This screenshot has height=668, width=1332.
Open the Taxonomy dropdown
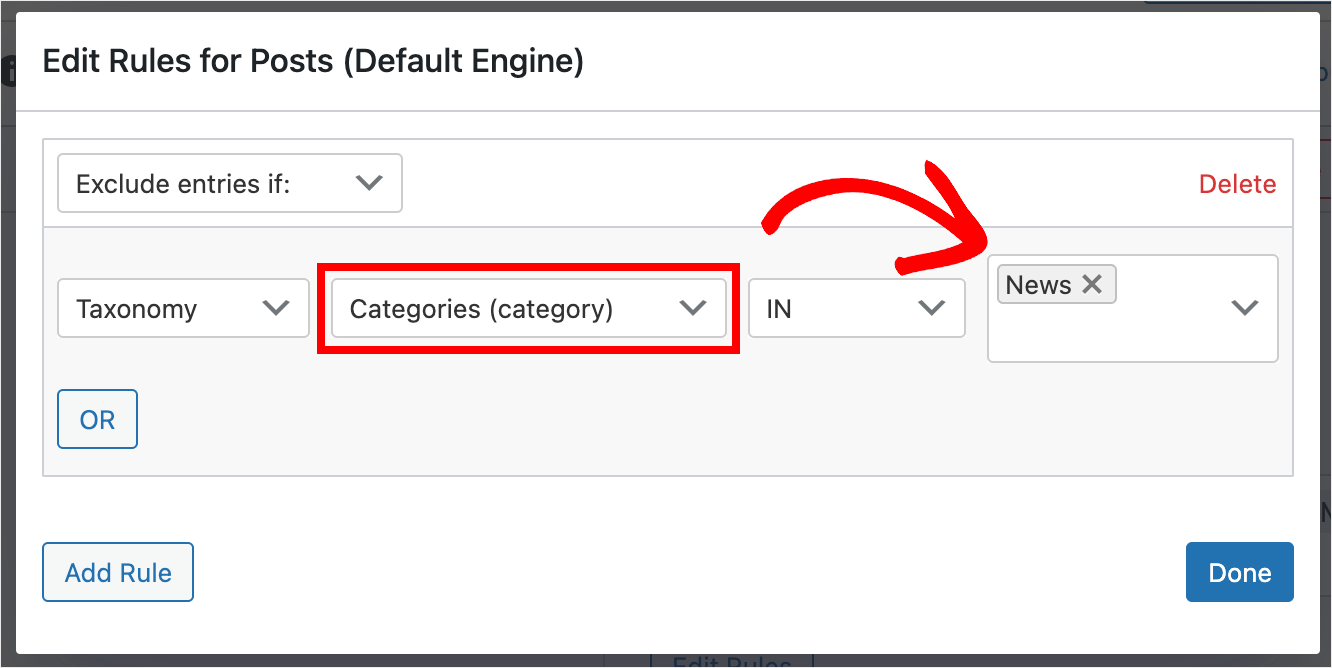pos(183,308)
